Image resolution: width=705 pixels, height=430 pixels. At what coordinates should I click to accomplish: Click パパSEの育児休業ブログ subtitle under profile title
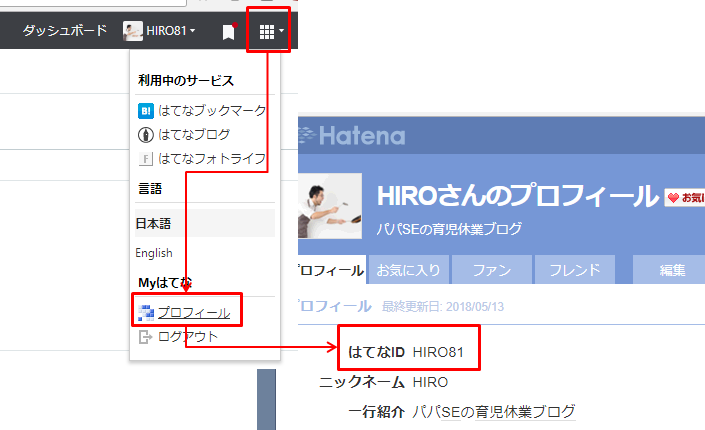click(x=449, y=229)
